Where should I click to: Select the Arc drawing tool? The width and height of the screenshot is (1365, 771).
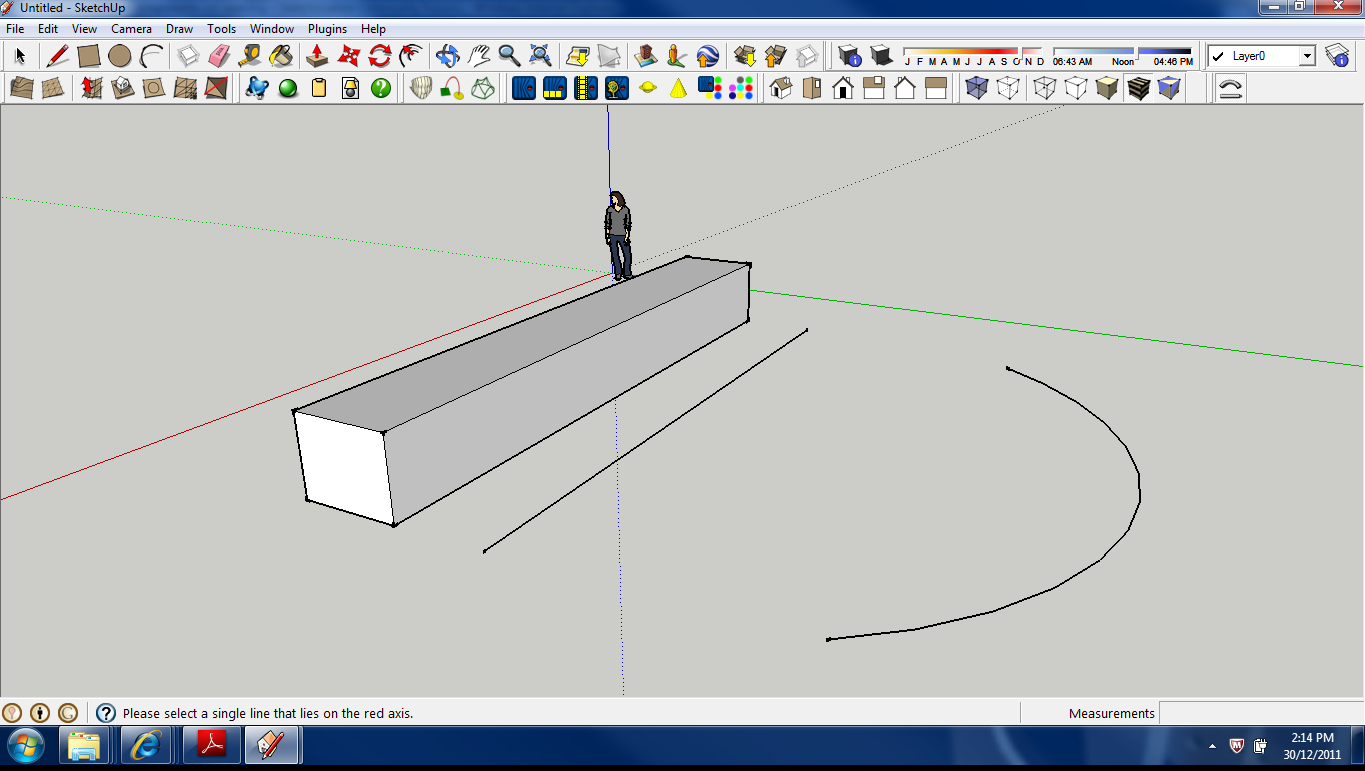(151, 56)
